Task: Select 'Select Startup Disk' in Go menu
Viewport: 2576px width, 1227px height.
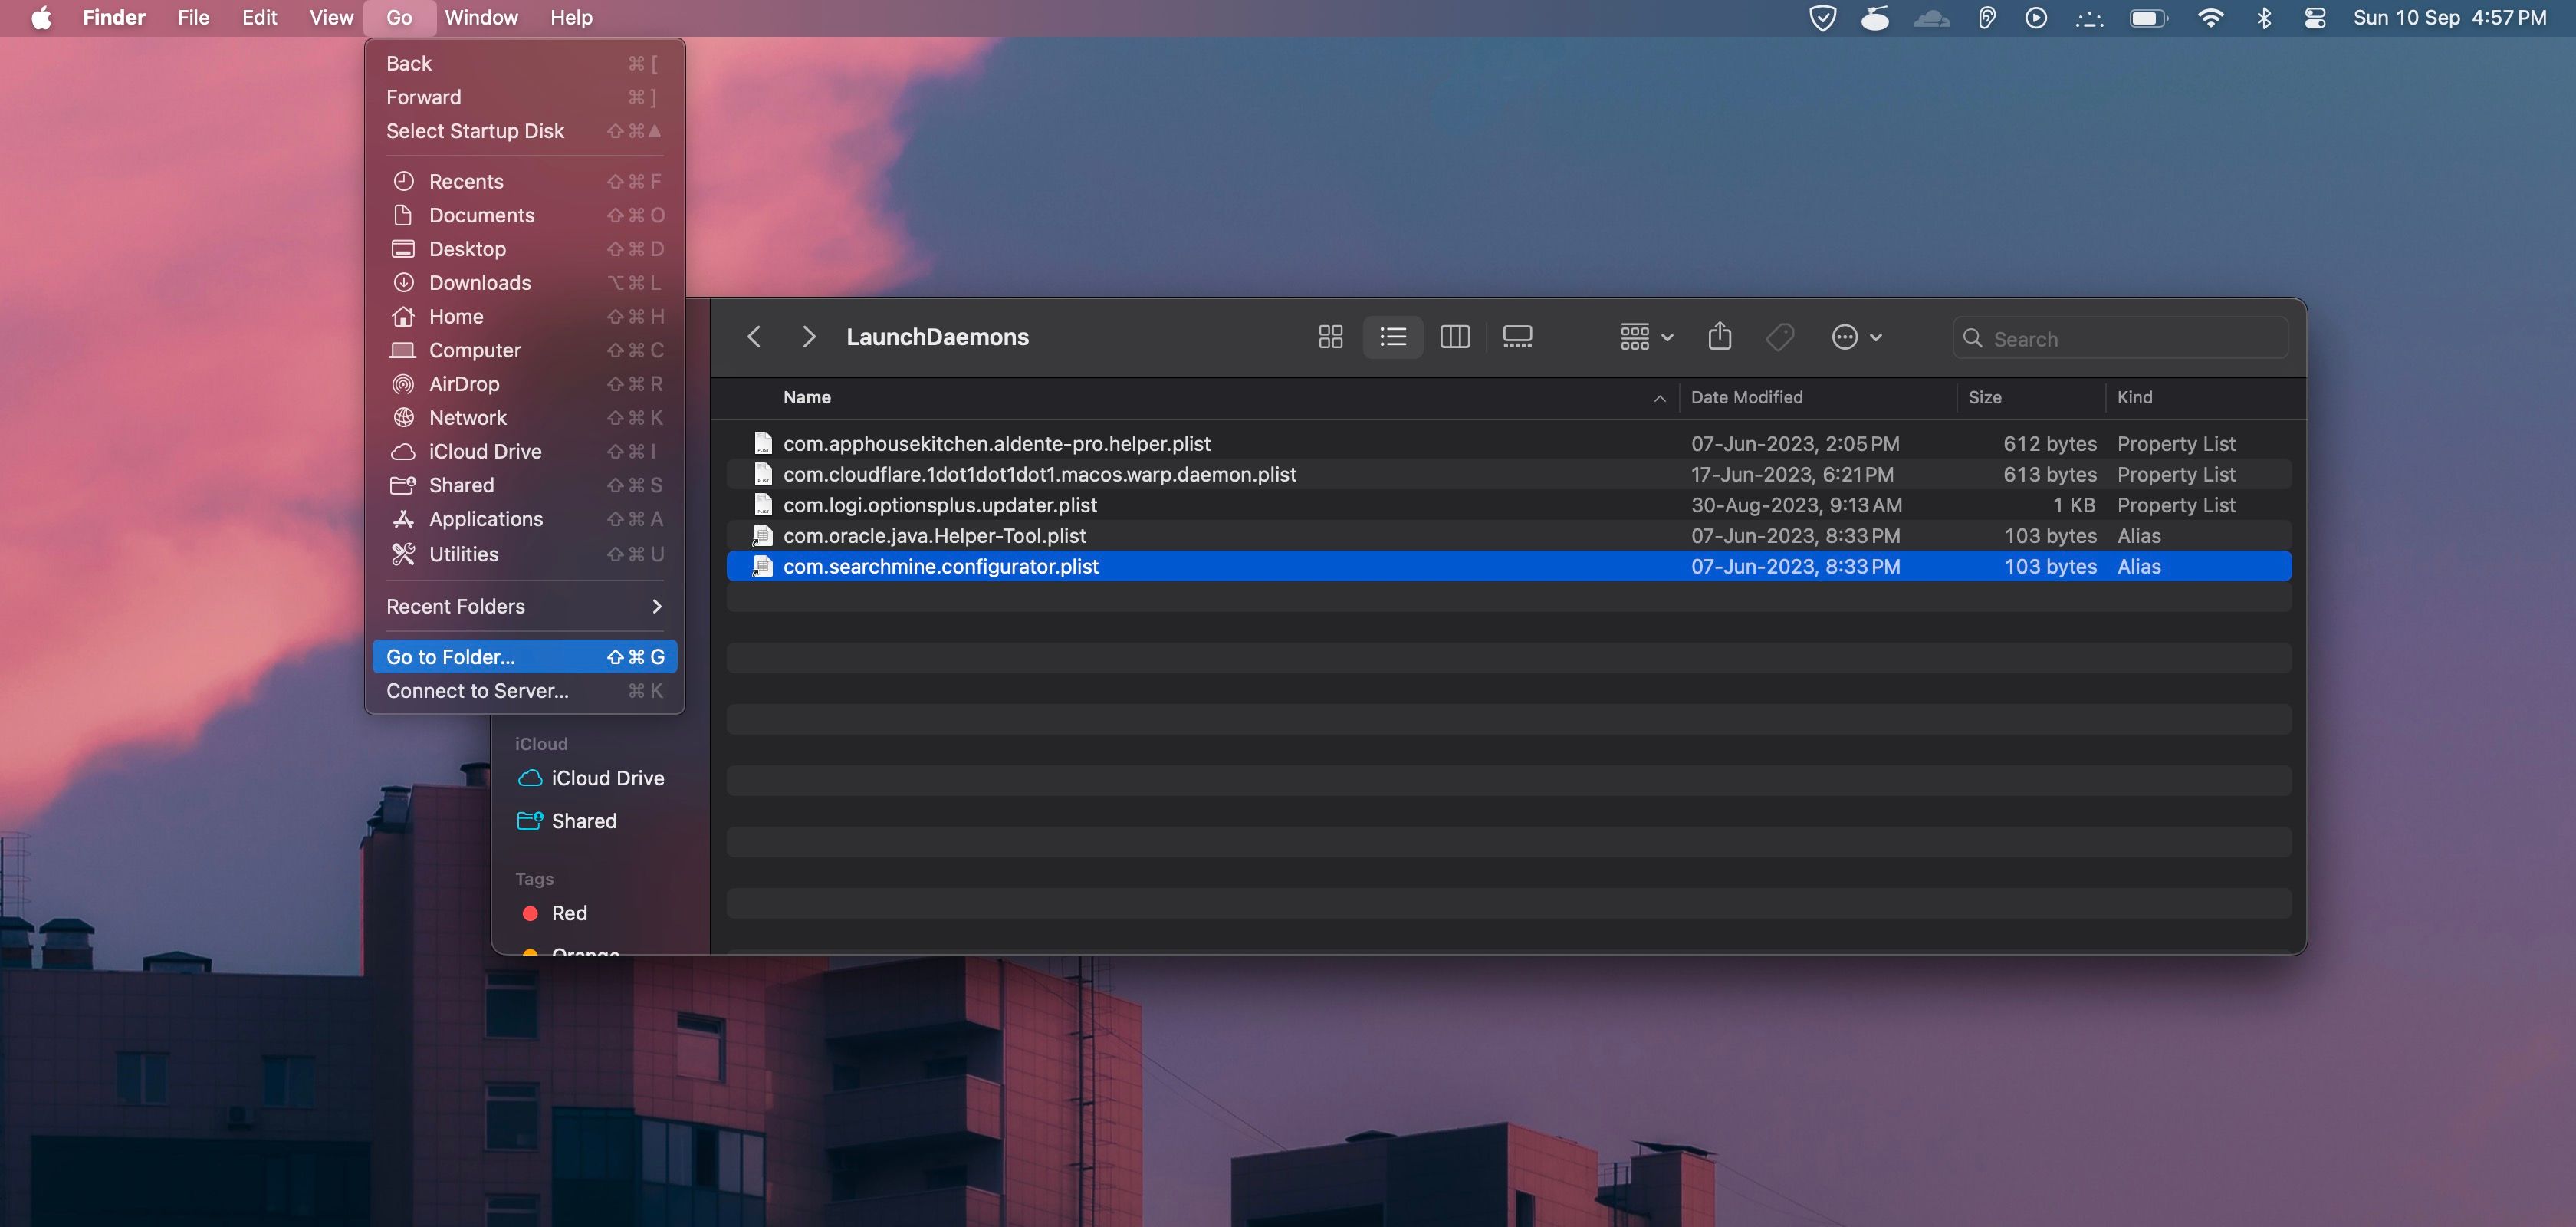Action: 476,131
